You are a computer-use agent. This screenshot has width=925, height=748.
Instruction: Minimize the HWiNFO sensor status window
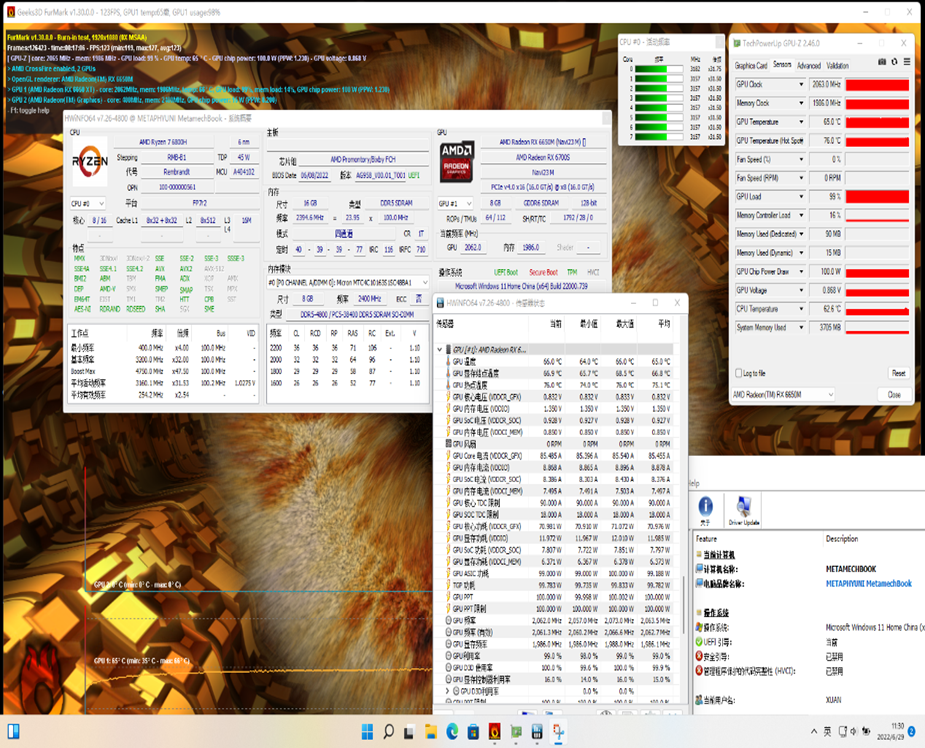(634, 303)
